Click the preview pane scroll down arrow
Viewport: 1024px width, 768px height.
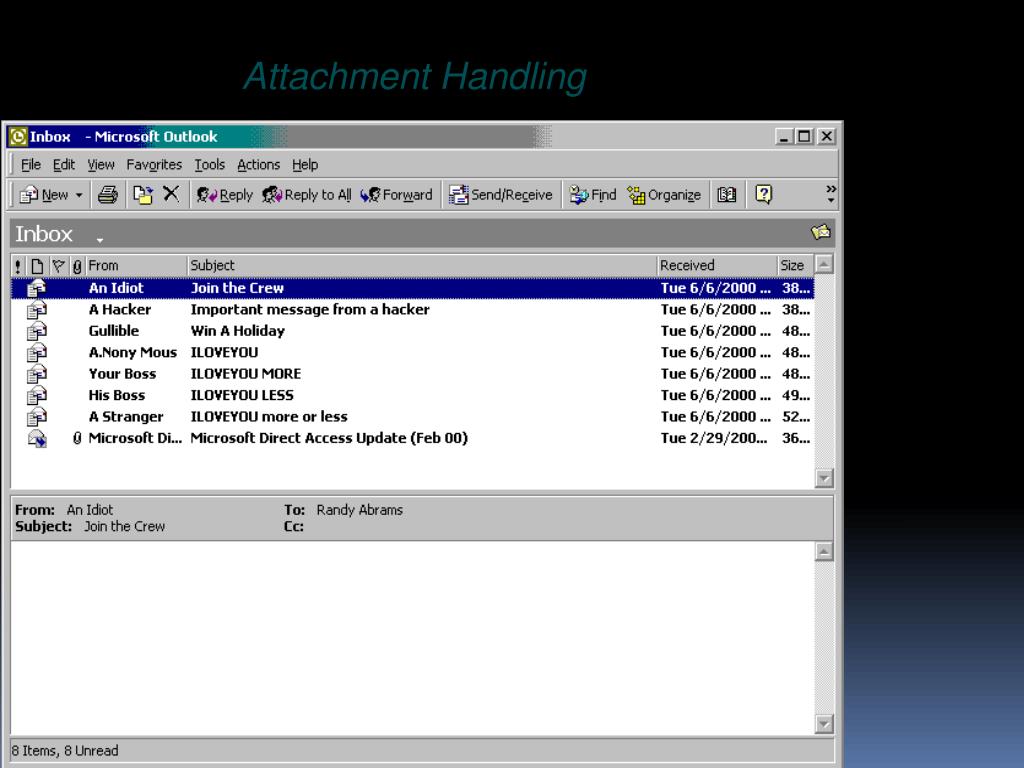[x=824, y=724]
